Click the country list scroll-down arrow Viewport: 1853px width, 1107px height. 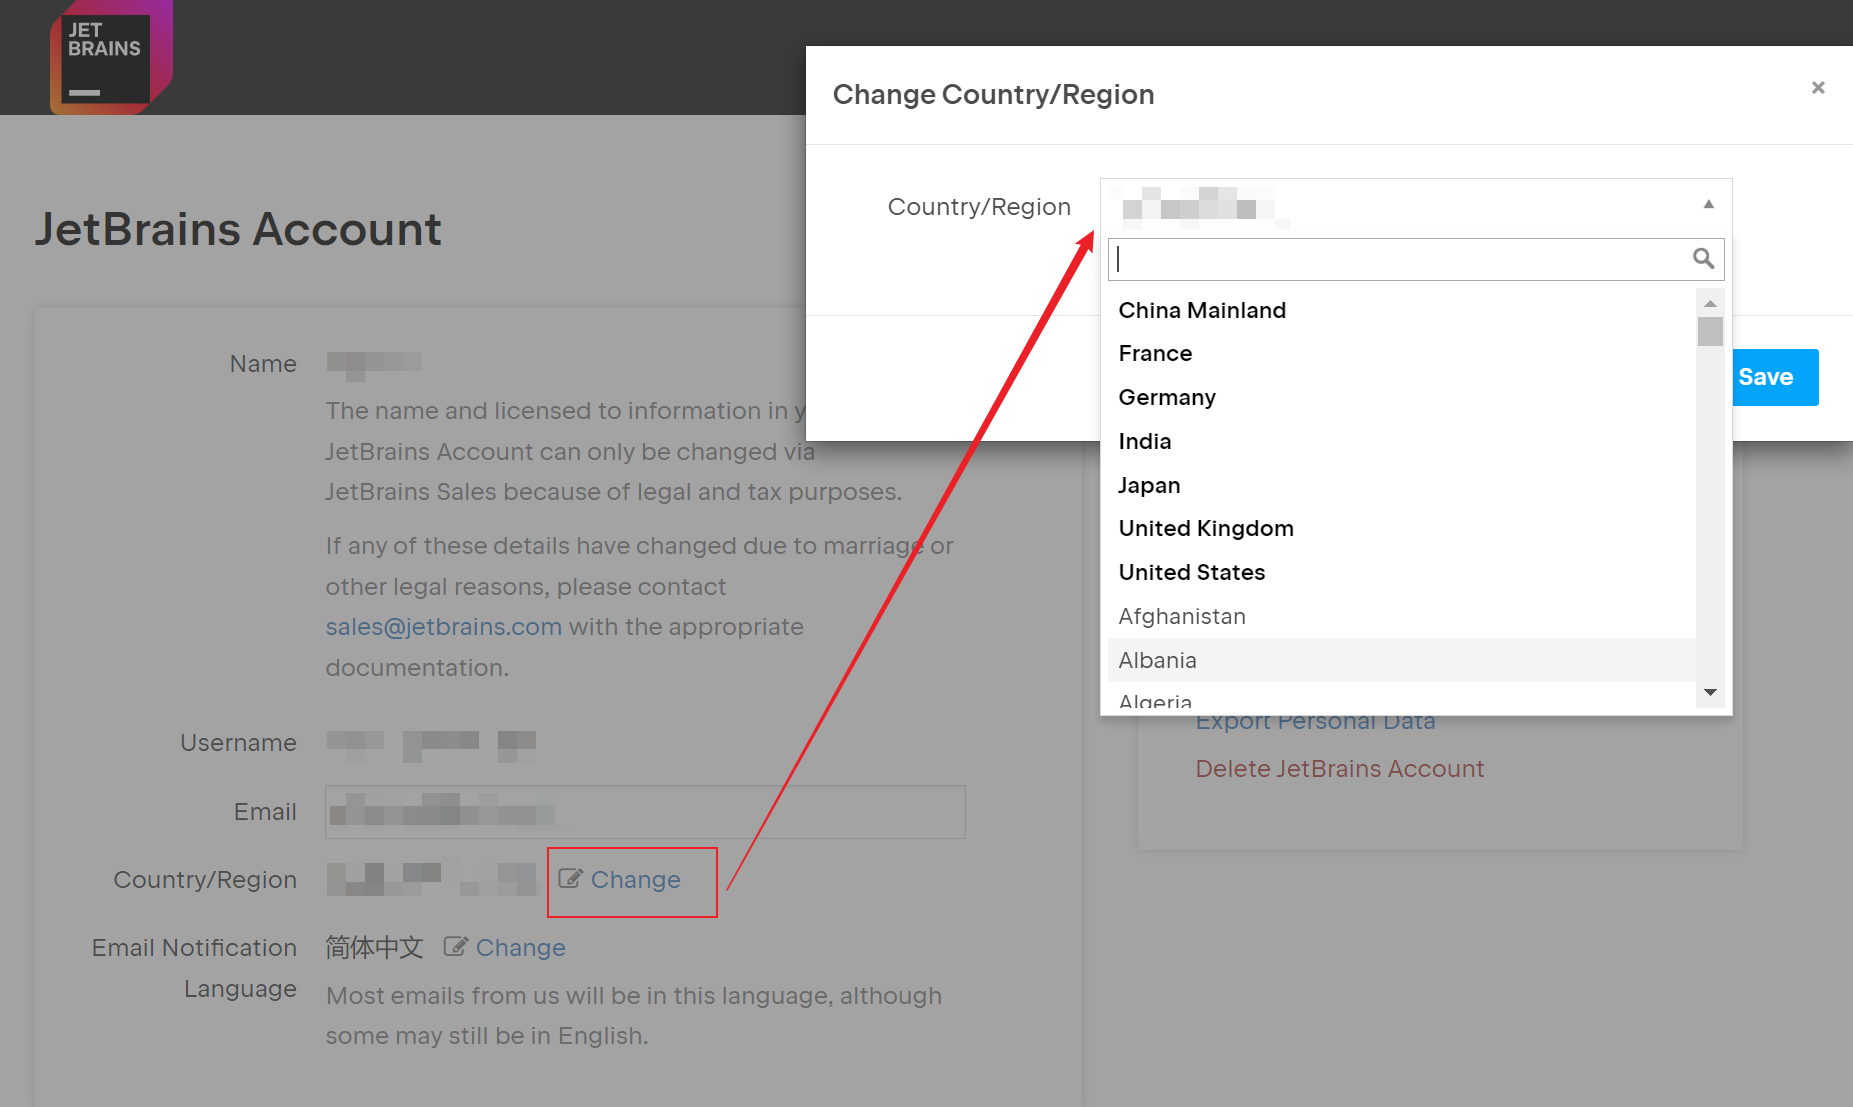point(1710,692)
